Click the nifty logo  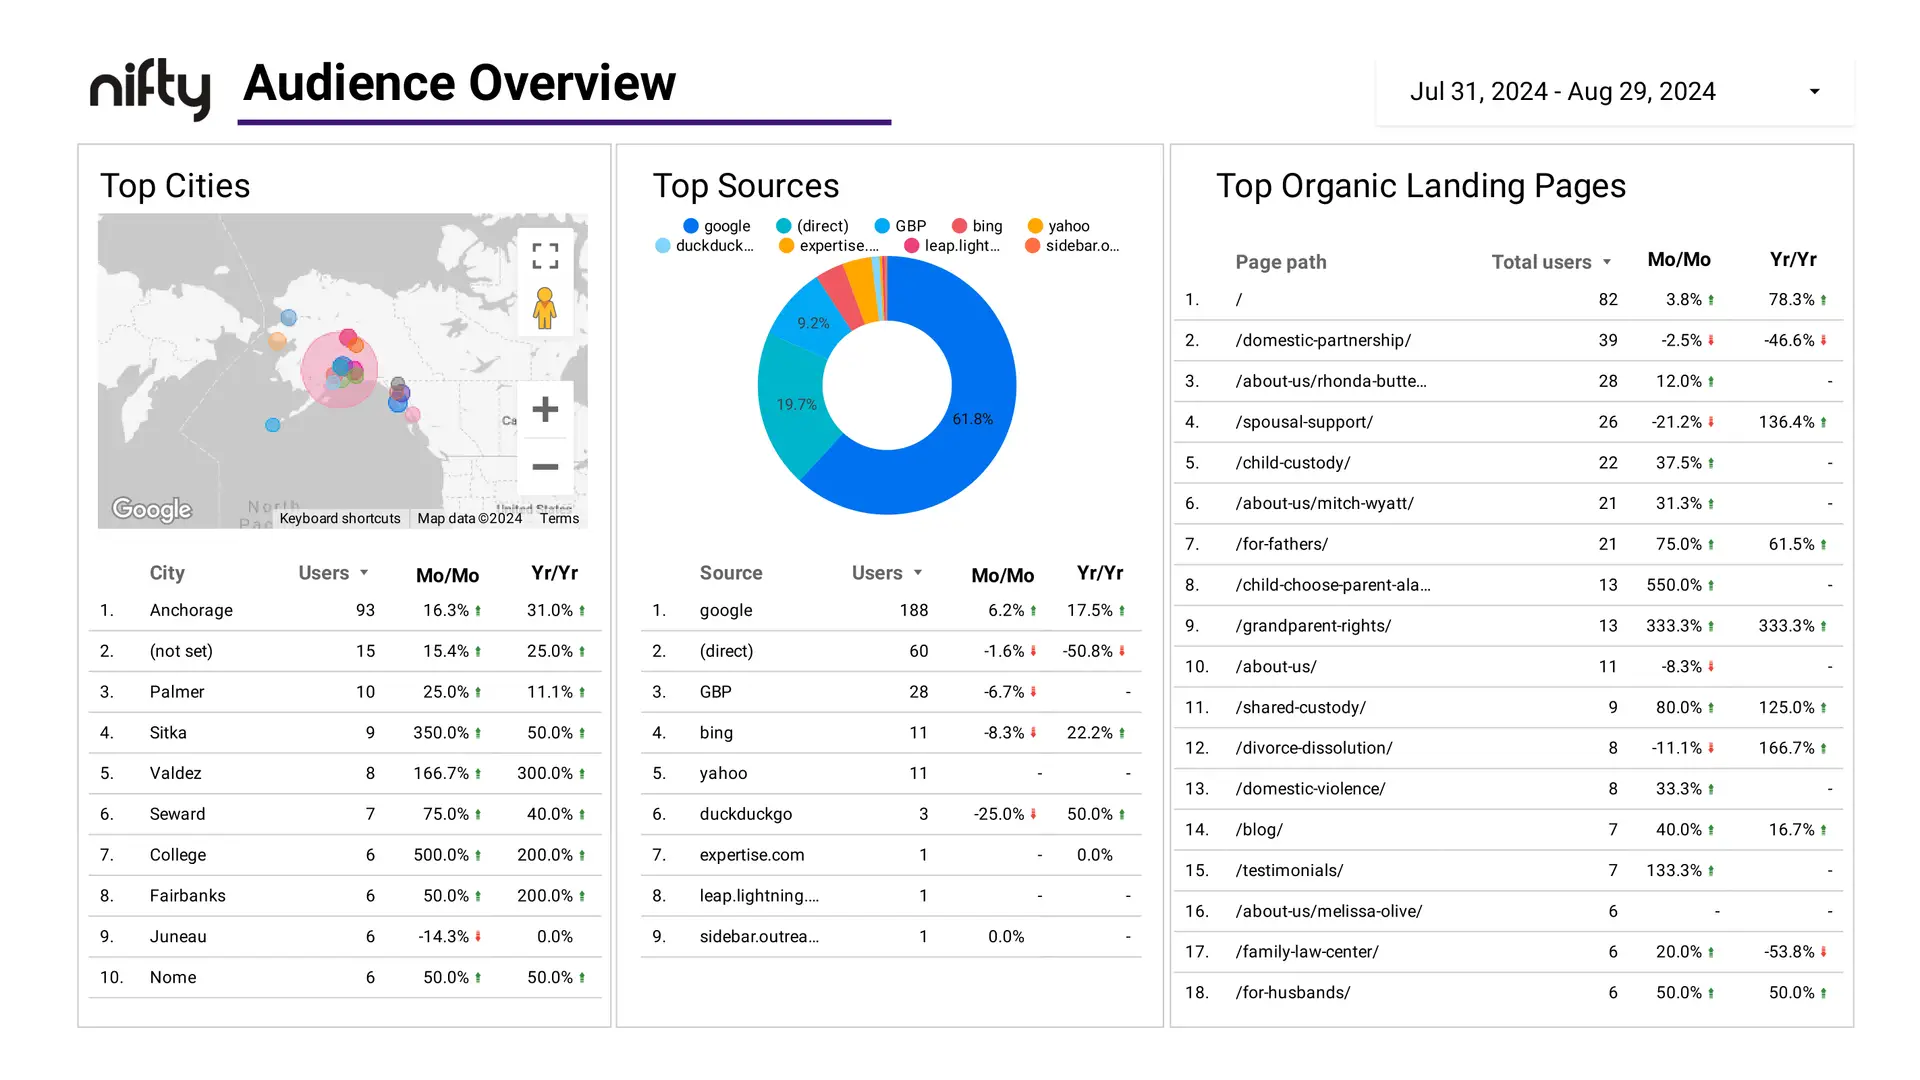150,89
